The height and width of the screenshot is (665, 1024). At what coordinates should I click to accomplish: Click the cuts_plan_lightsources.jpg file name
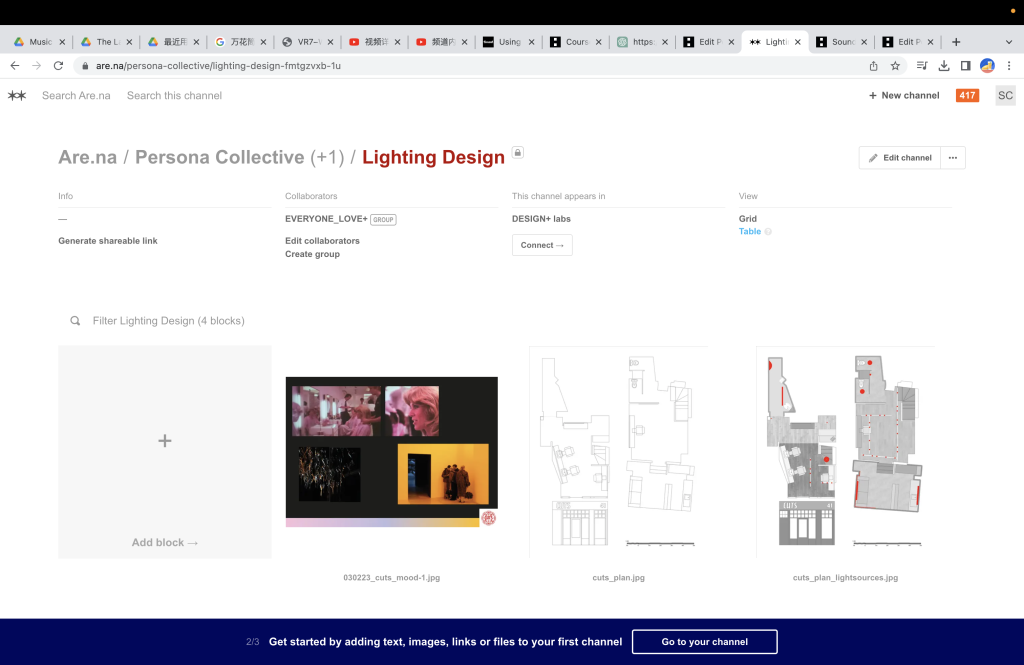point(846,577)
